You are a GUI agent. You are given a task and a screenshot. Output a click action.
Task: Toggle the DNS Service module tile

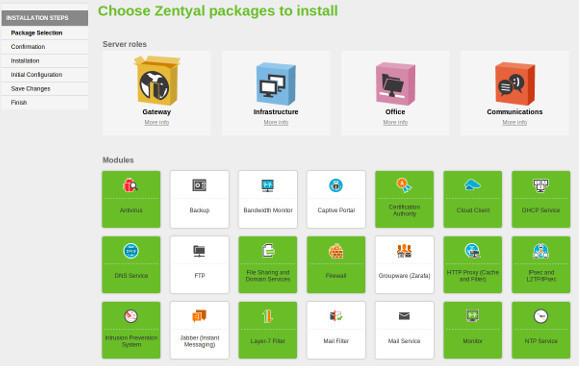pyautogui.click(x=131, y=264)
